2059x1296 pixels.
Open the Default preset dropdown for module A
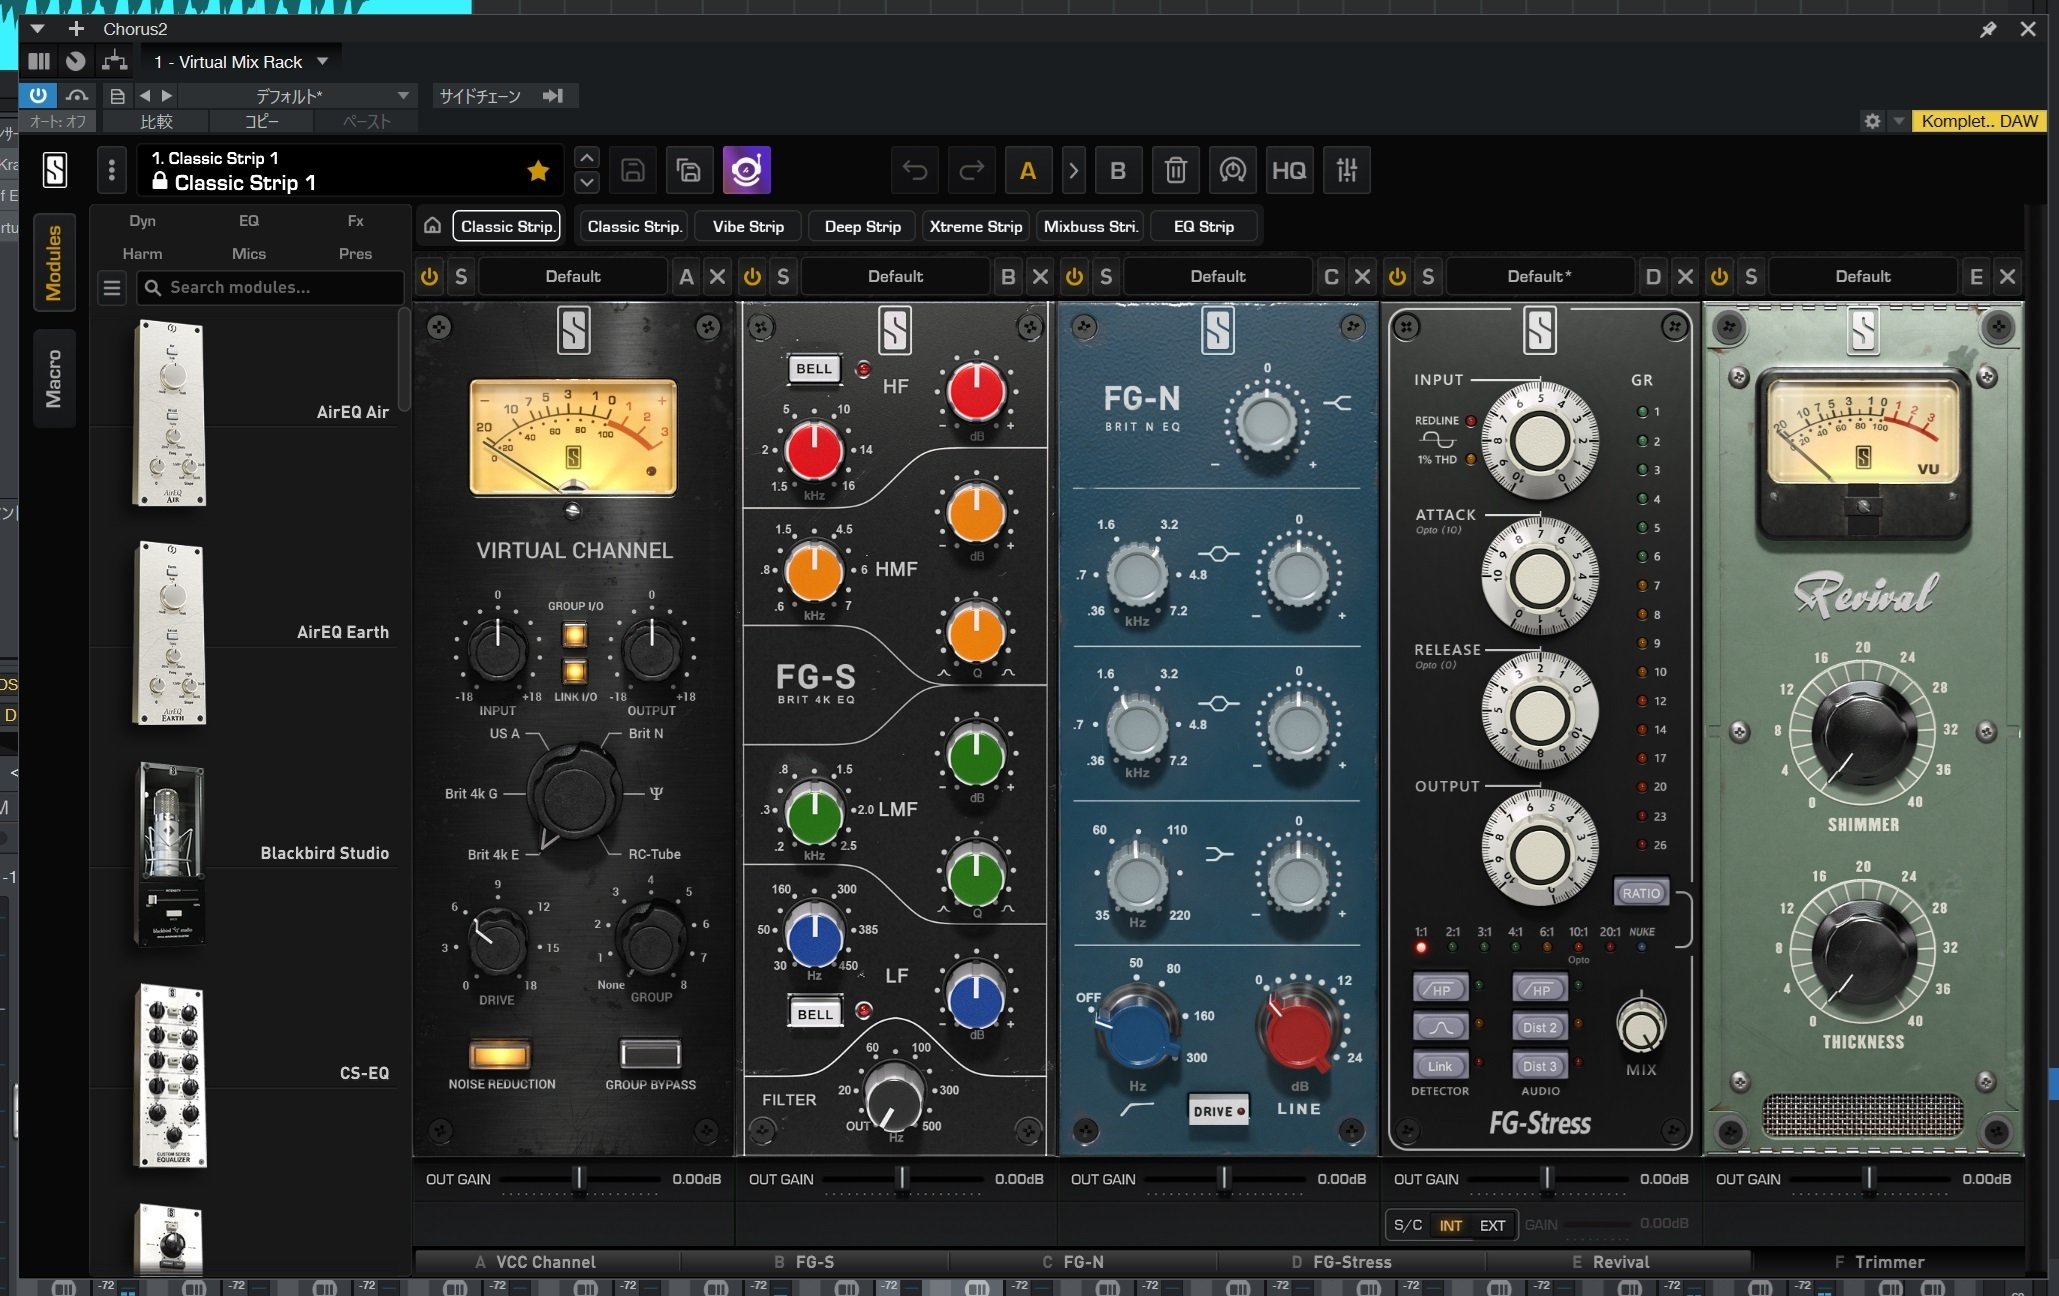pyautogui.click(x=573, y=276)
